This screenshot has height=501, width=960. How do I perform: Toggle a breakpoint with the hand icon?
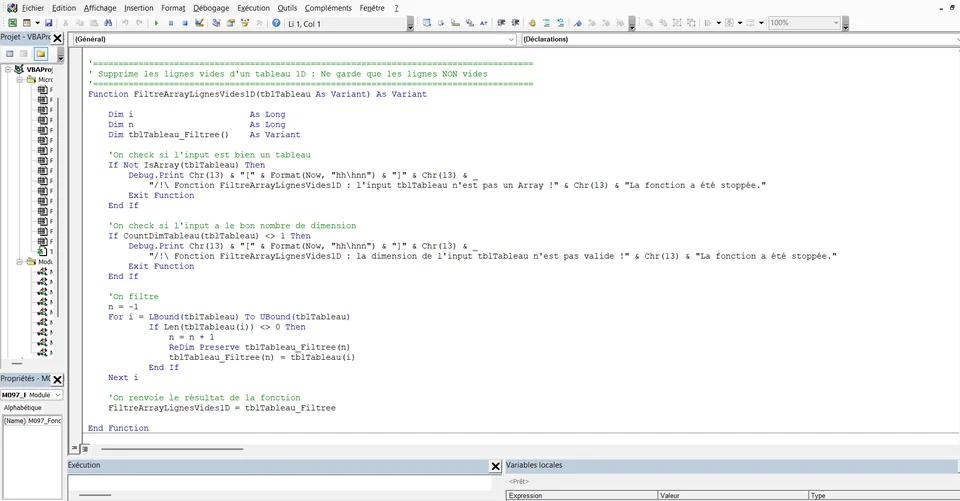pos(532,23)
